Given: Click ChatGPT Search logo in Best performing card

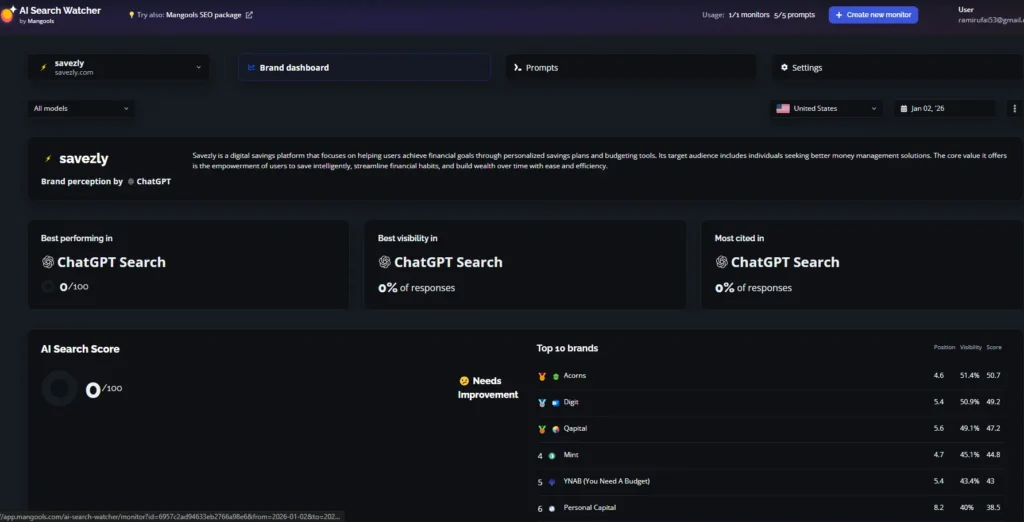Looking at the screenshot, I should coord(48,262).
